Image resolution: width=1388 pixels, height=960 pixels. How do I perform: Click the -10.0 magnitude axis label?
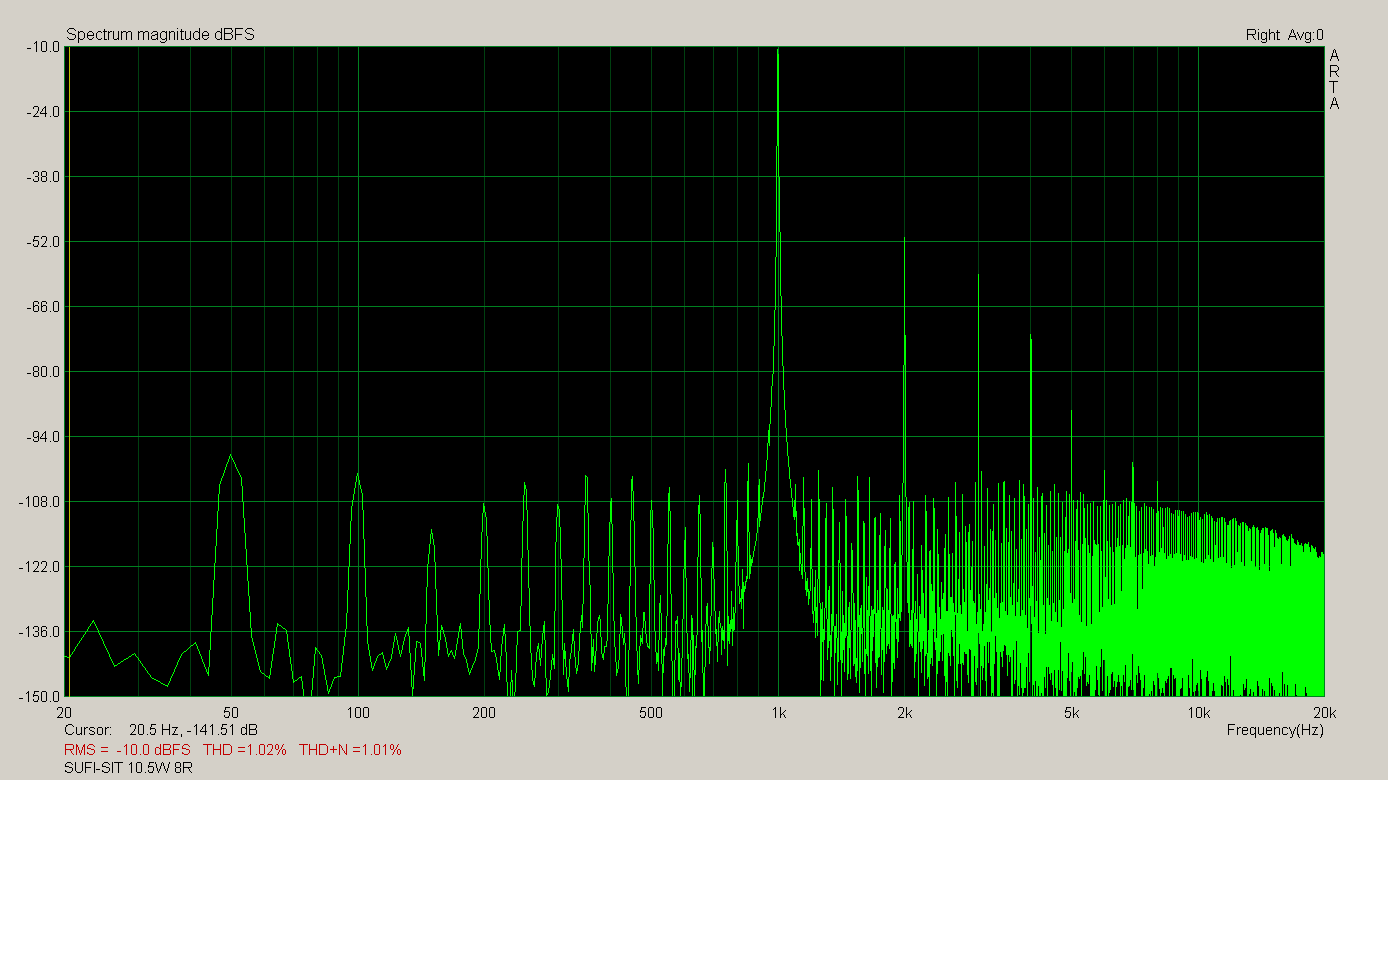click(x=42, y=47)
